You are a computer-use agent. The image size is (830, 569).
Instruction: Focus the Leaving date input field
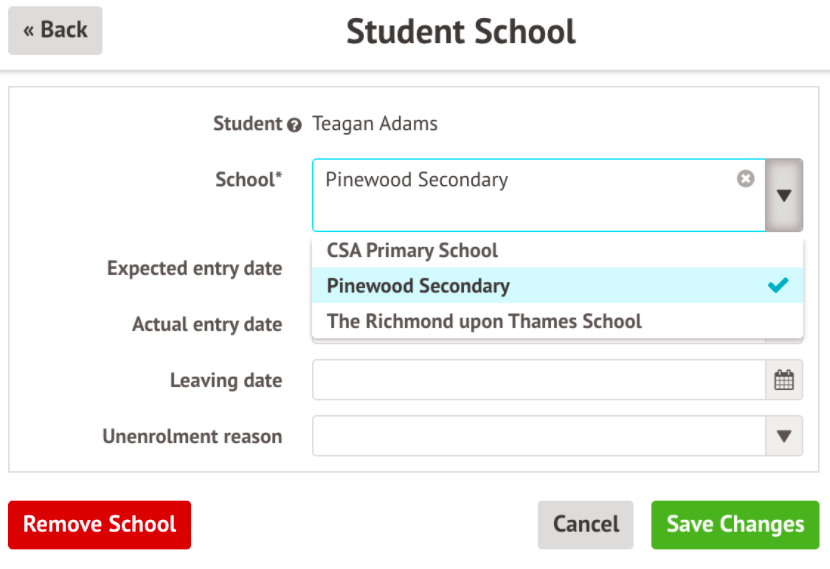point(539,380)
